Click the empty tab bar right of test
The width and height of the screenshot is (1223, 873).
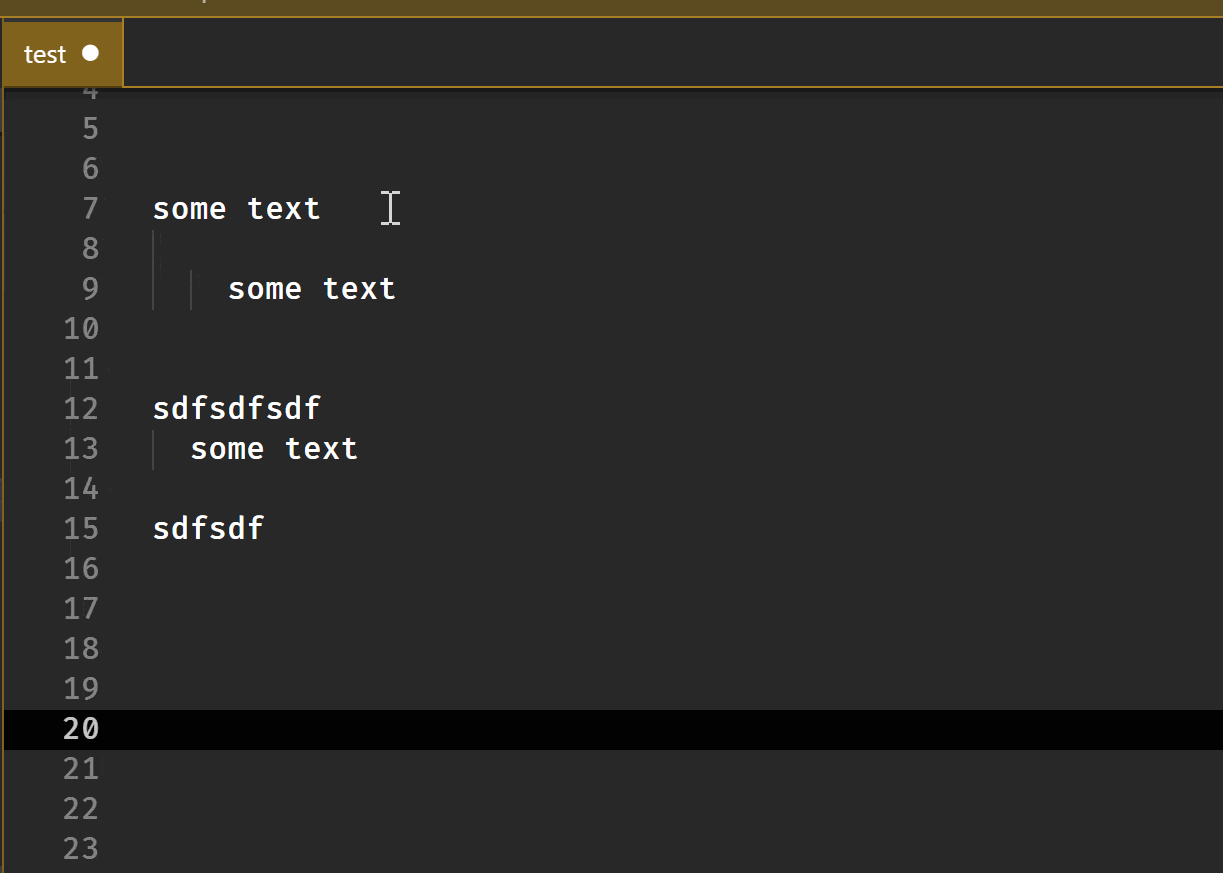point(670,55)
